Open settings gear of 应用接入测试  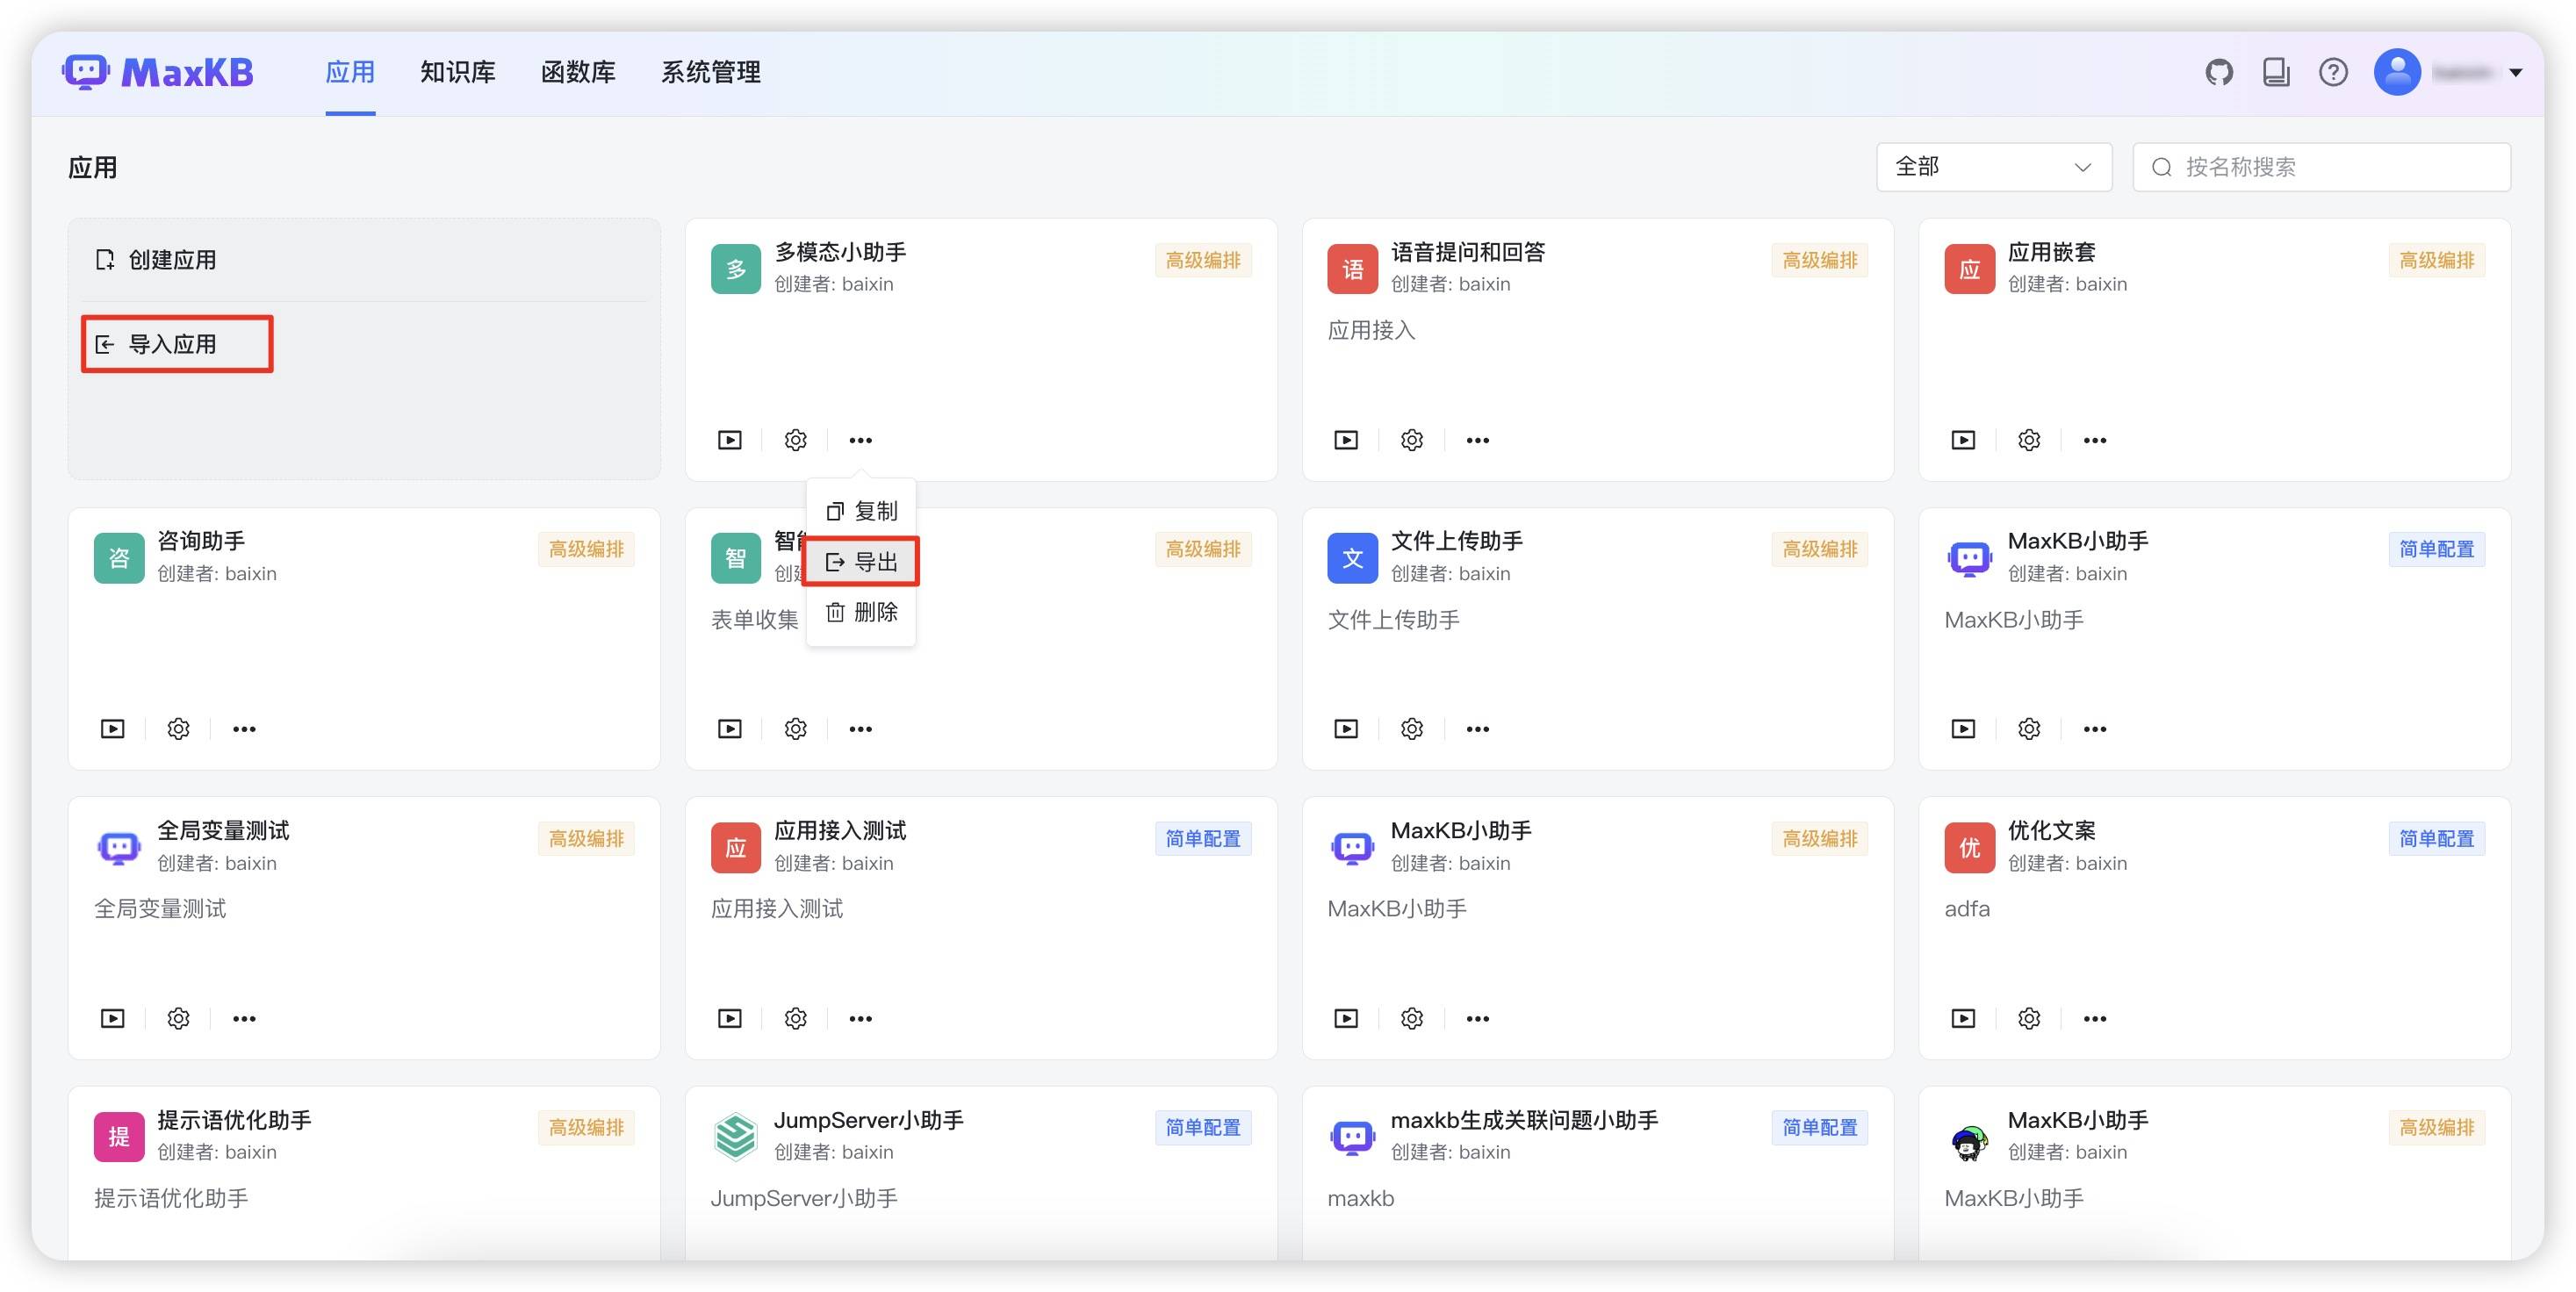[795, 1018]
